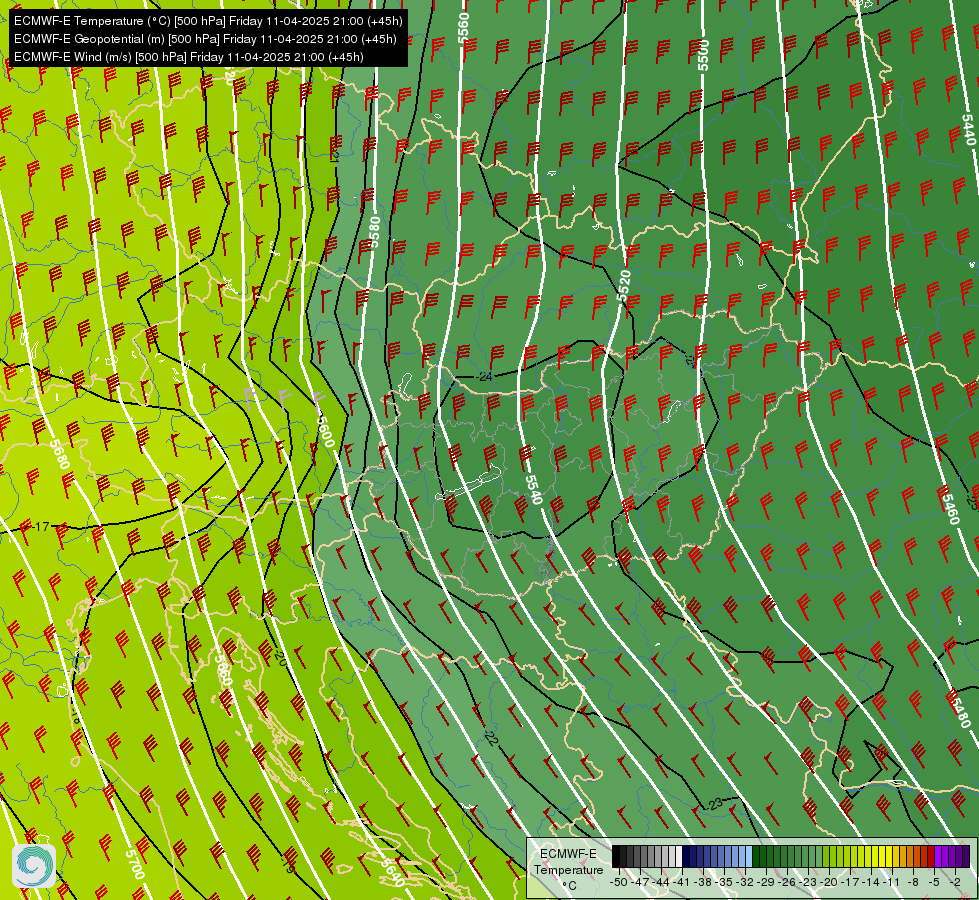Click the -50 legend scale value
979x900 pixels.
[x=619, y=882]
